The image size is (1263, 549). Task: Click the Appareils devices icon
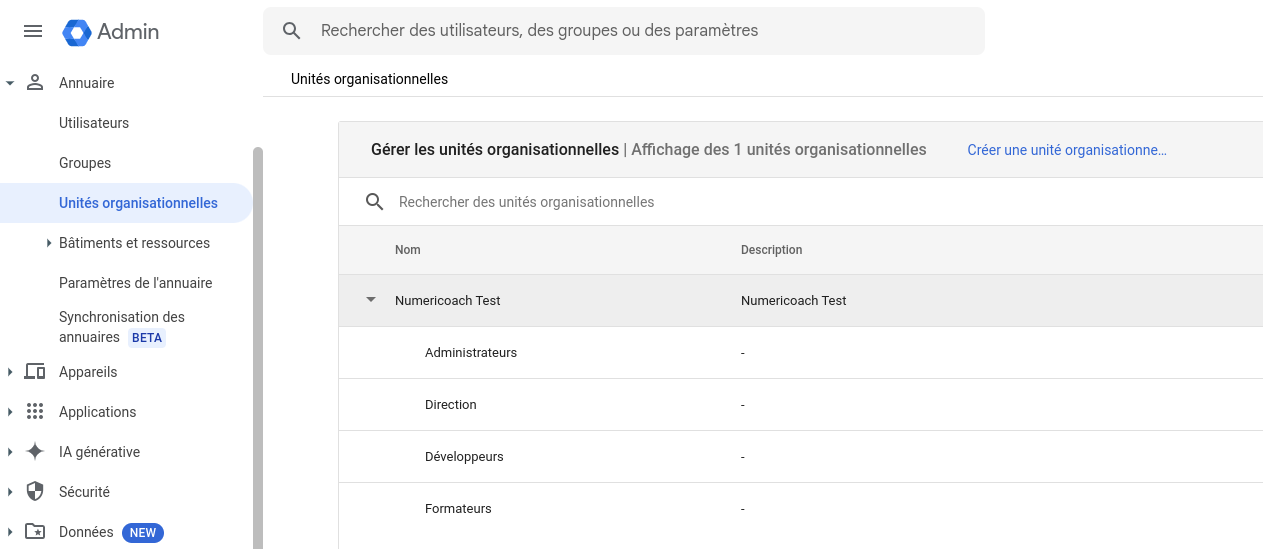(35, 372)
